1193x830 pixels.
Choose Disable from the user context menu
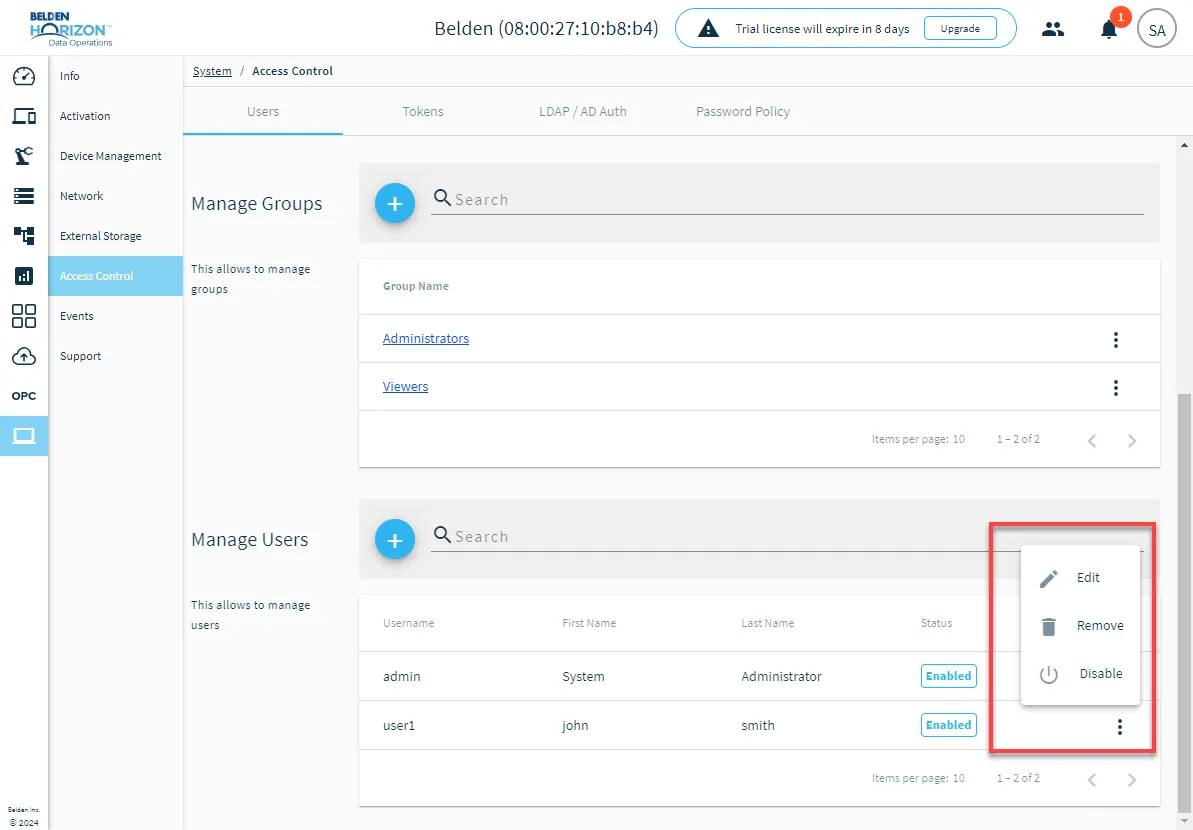1080,673
